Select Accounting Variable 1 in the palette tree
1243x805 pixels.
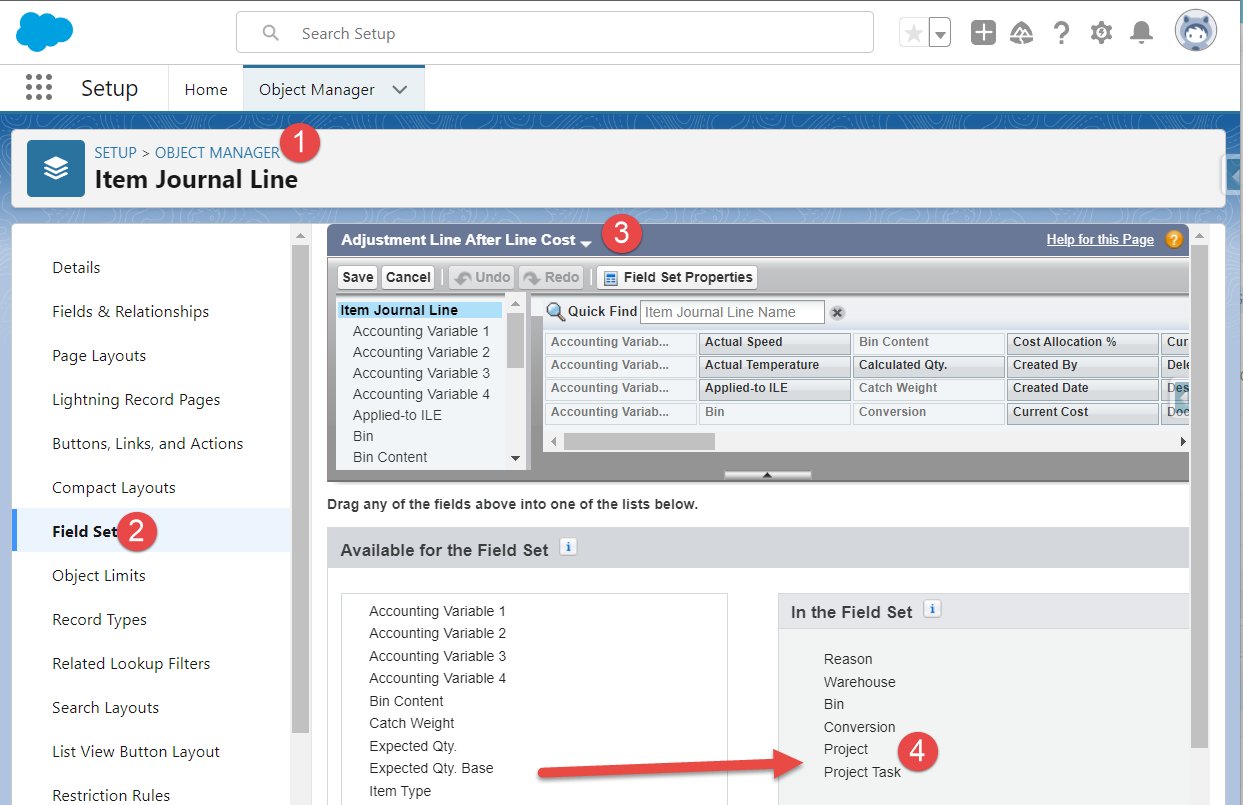(x=421, y=331)
